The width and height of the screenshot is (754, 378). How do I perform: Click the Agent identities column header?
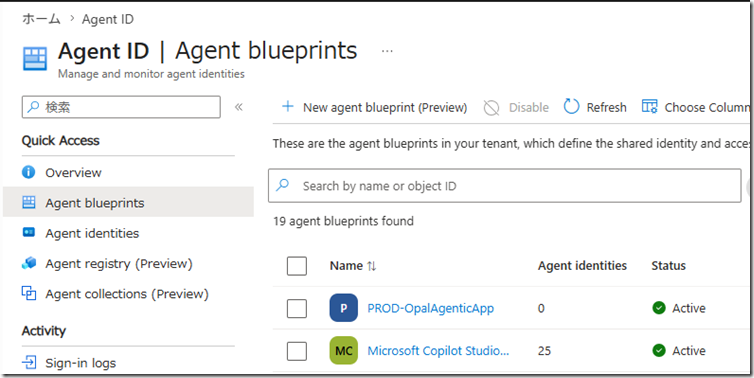(582, 266)
